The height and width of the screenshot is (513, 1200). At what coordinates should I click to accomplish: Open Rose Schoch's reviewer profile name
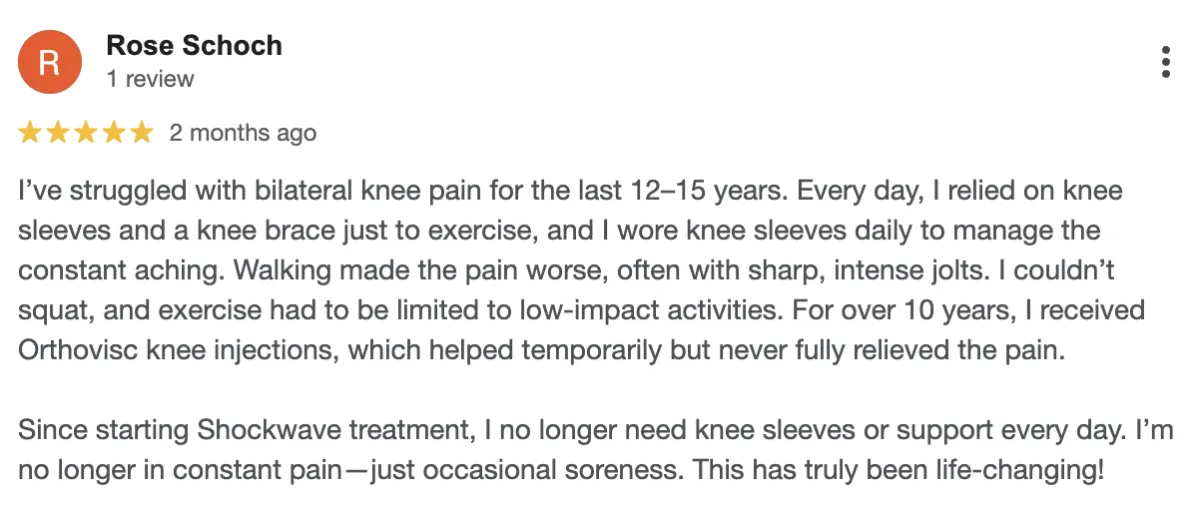coord(194,46)
